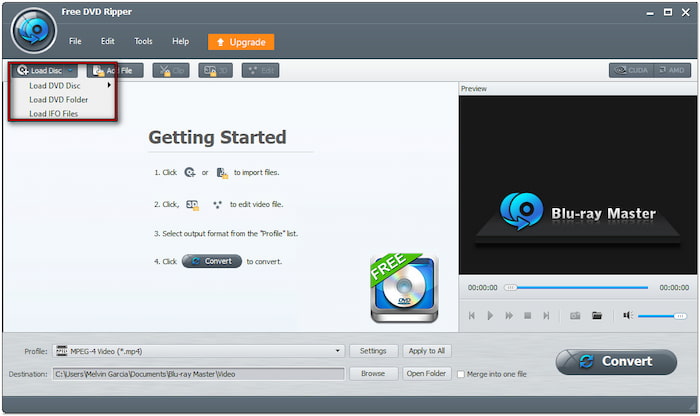The height and width of the screenshot is (416, 700).
Task: Play the preview video
Action: coord(490,316)
